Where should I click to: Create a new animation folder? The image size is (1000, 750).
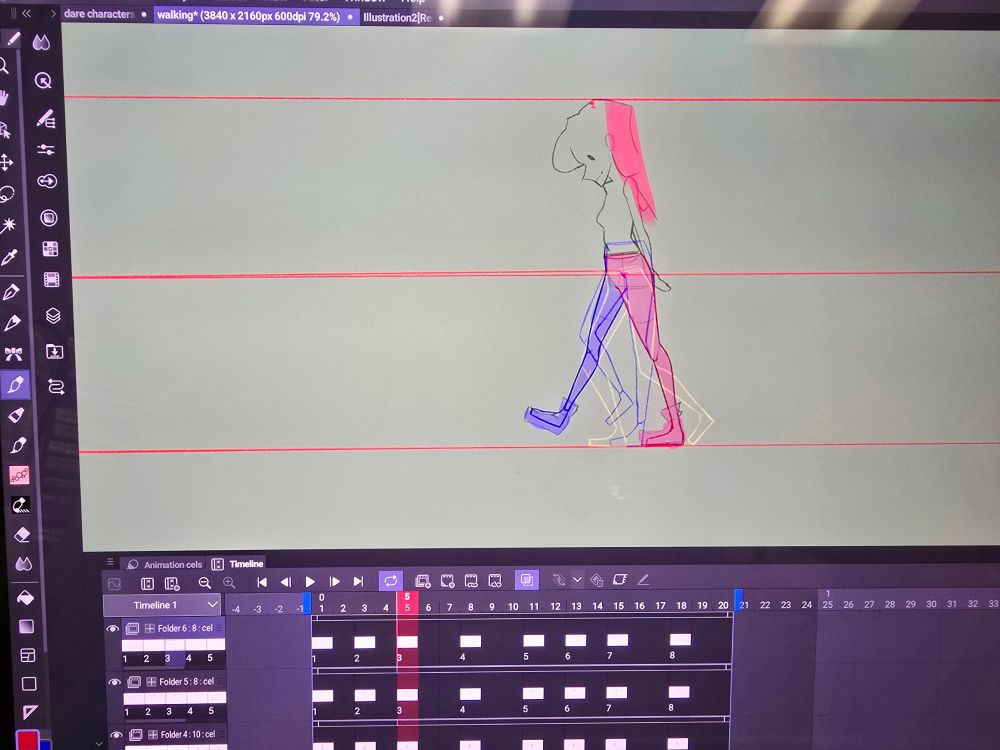(x=422, y=580)
